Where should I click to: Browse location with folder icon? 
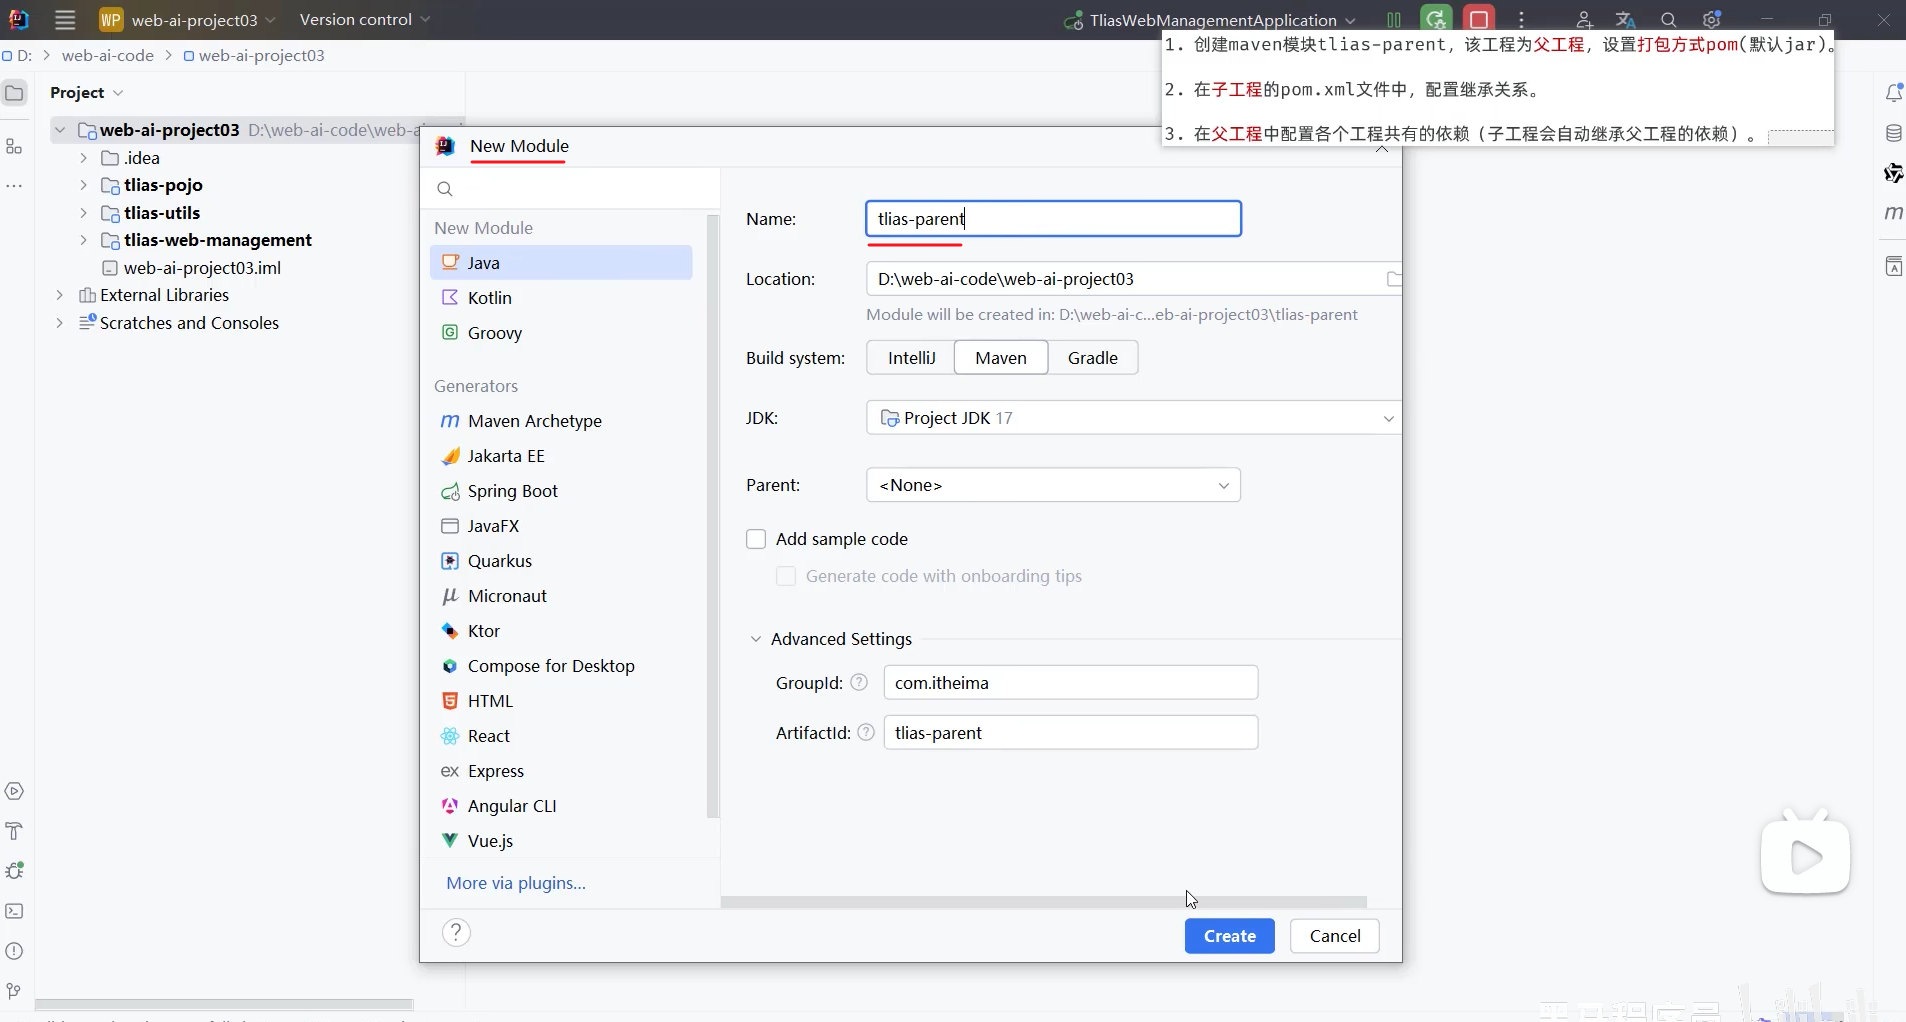click(1393, 279)
